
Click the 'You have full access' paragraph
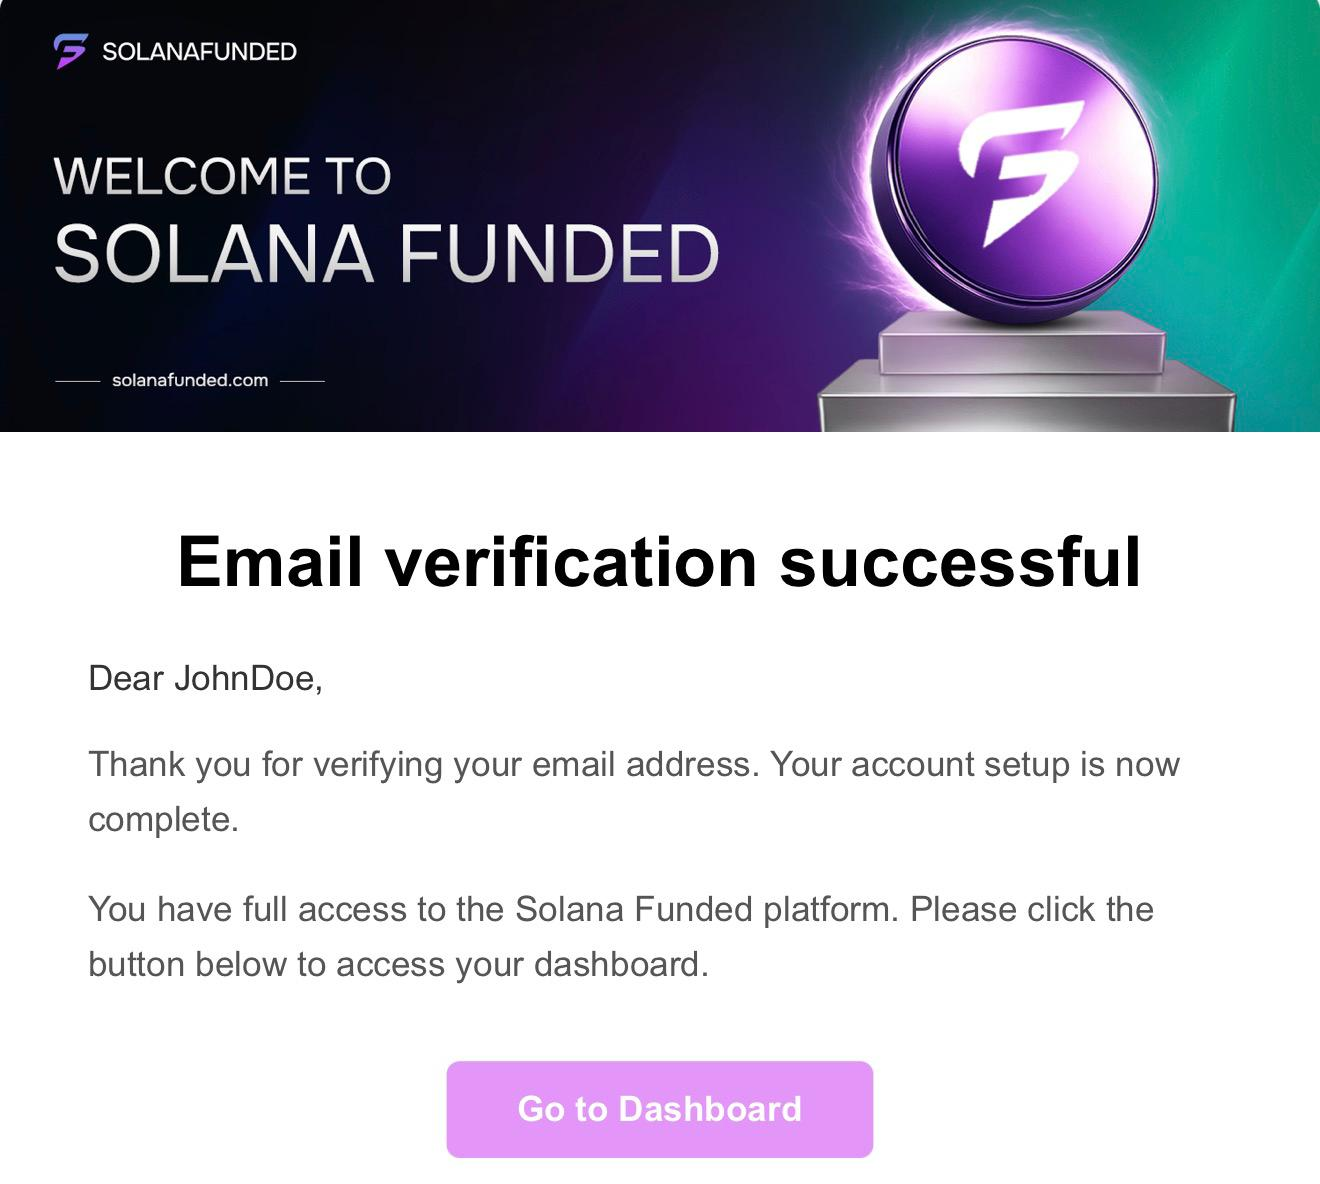point(620,909)
